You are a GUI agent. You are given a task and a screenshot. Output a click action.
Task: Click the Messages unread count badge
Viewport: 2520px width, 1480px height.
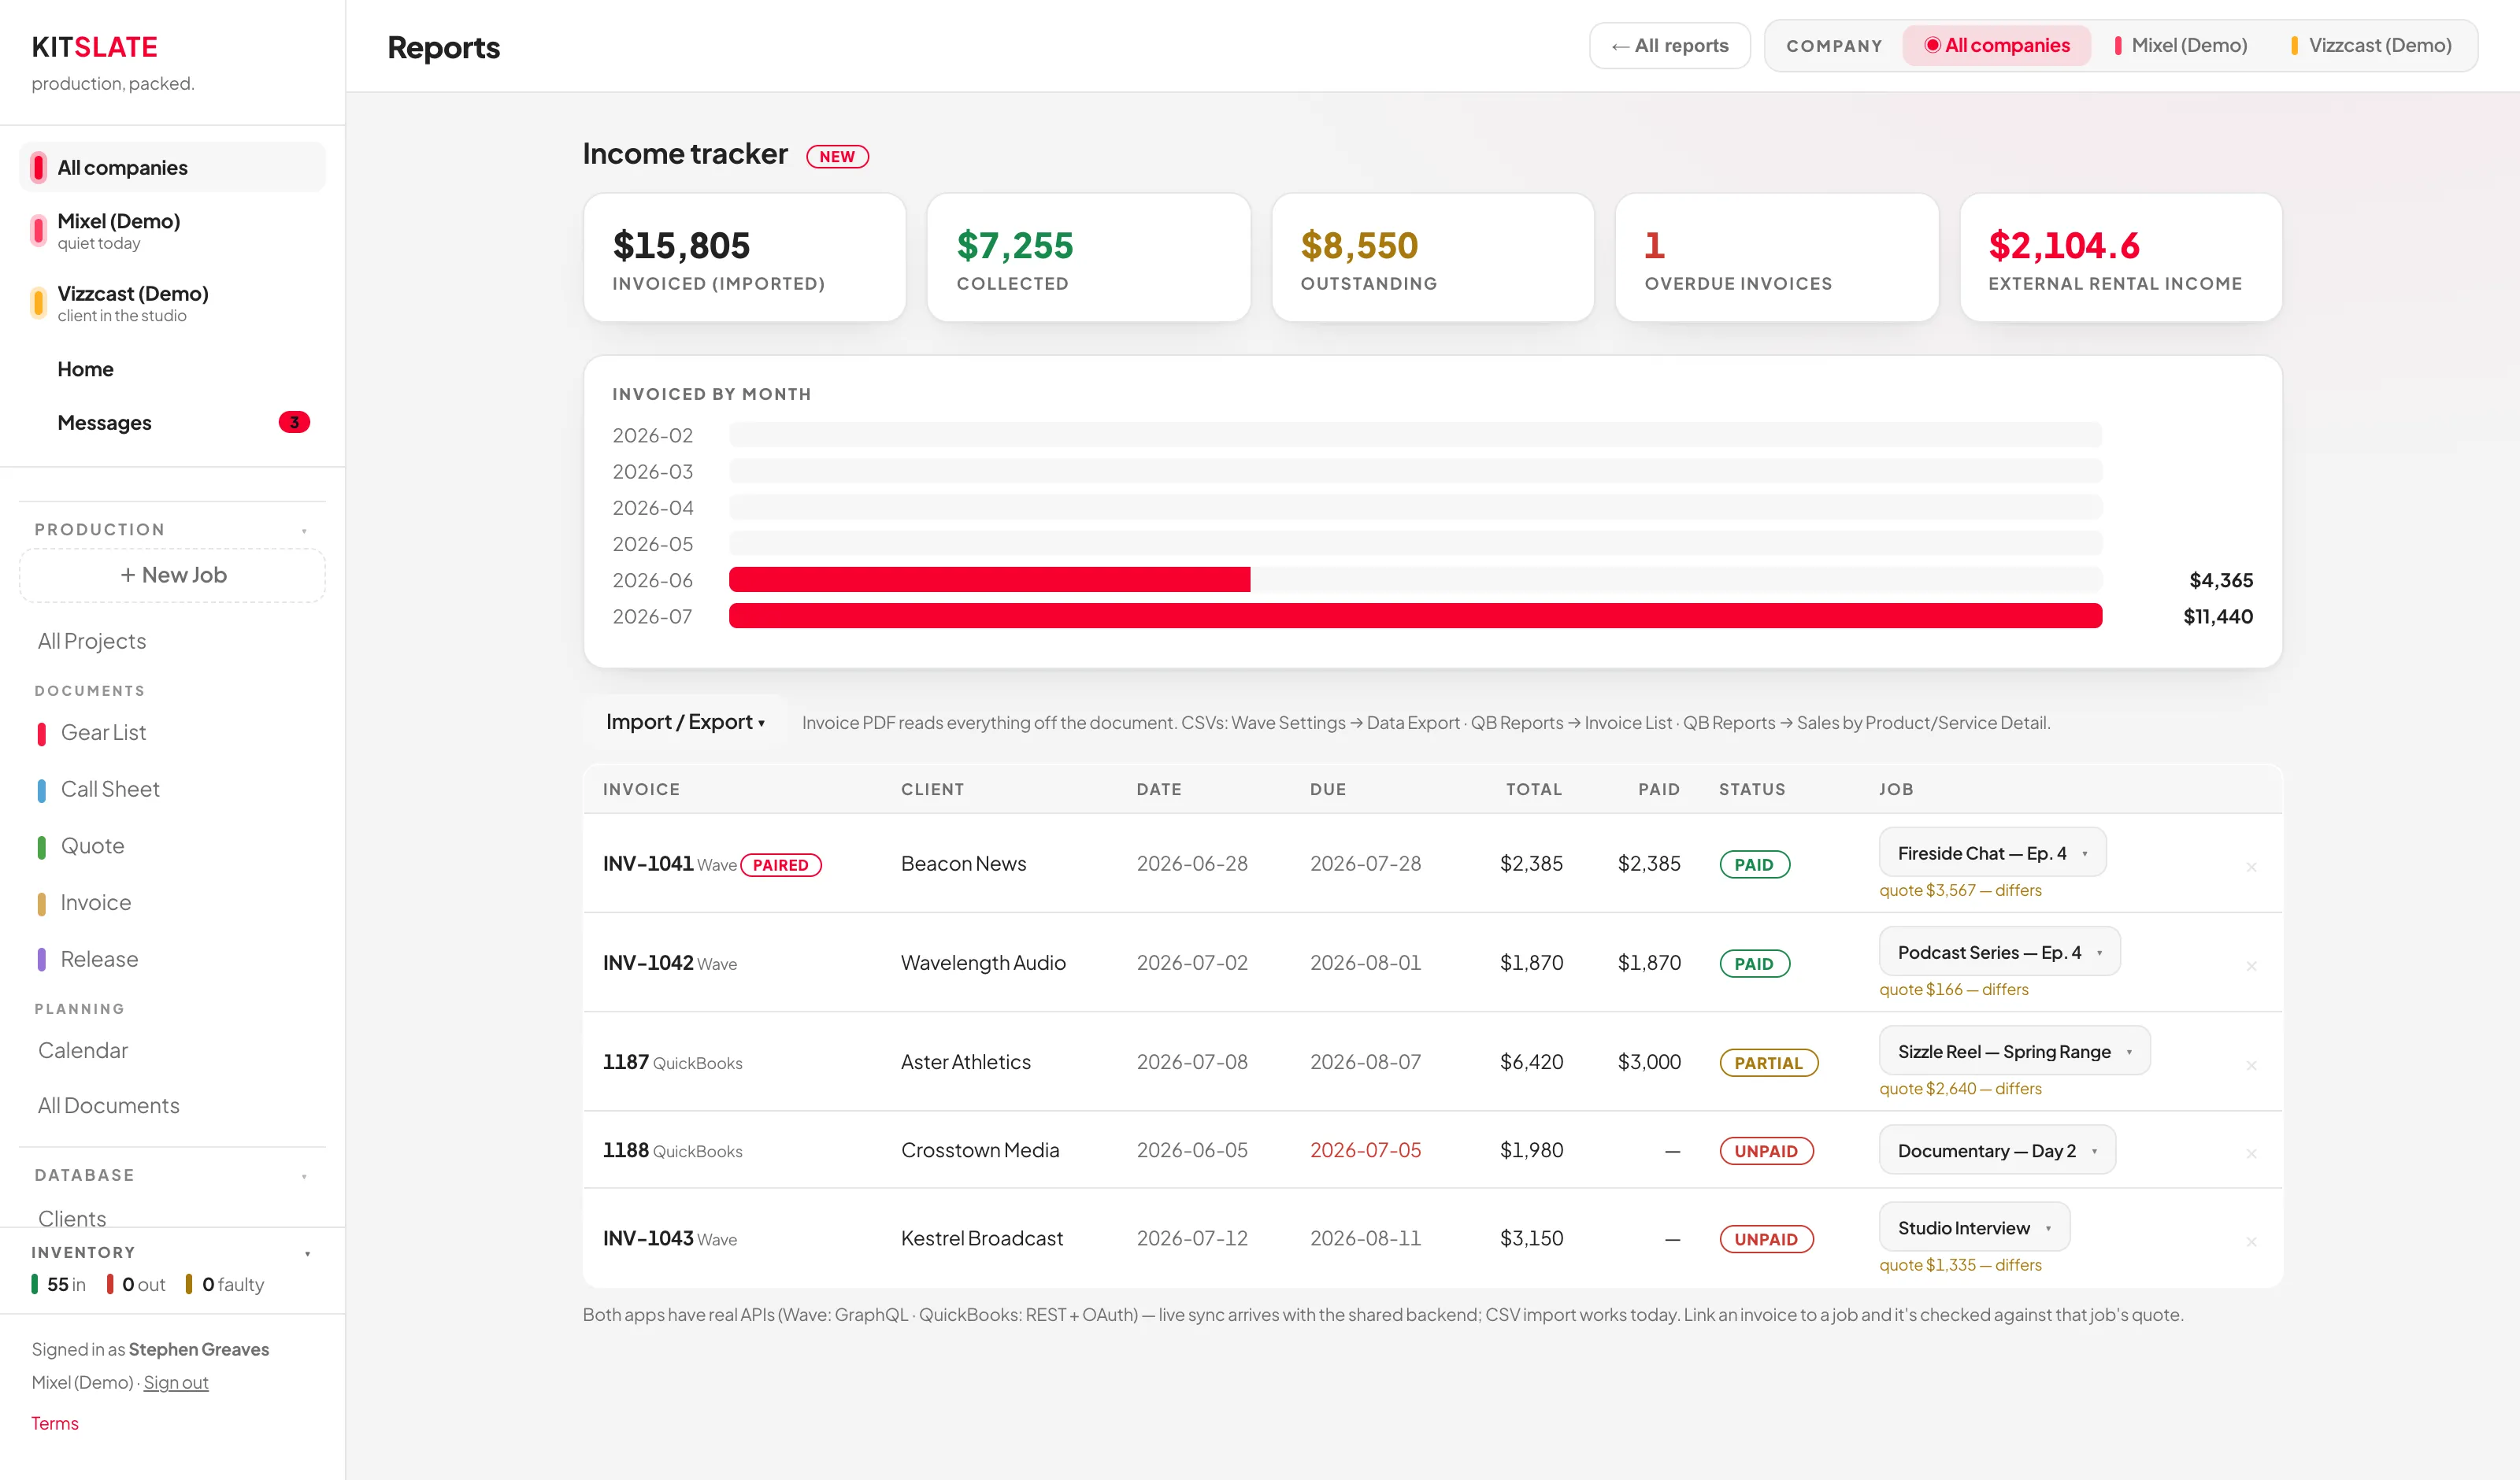(294, 422)
